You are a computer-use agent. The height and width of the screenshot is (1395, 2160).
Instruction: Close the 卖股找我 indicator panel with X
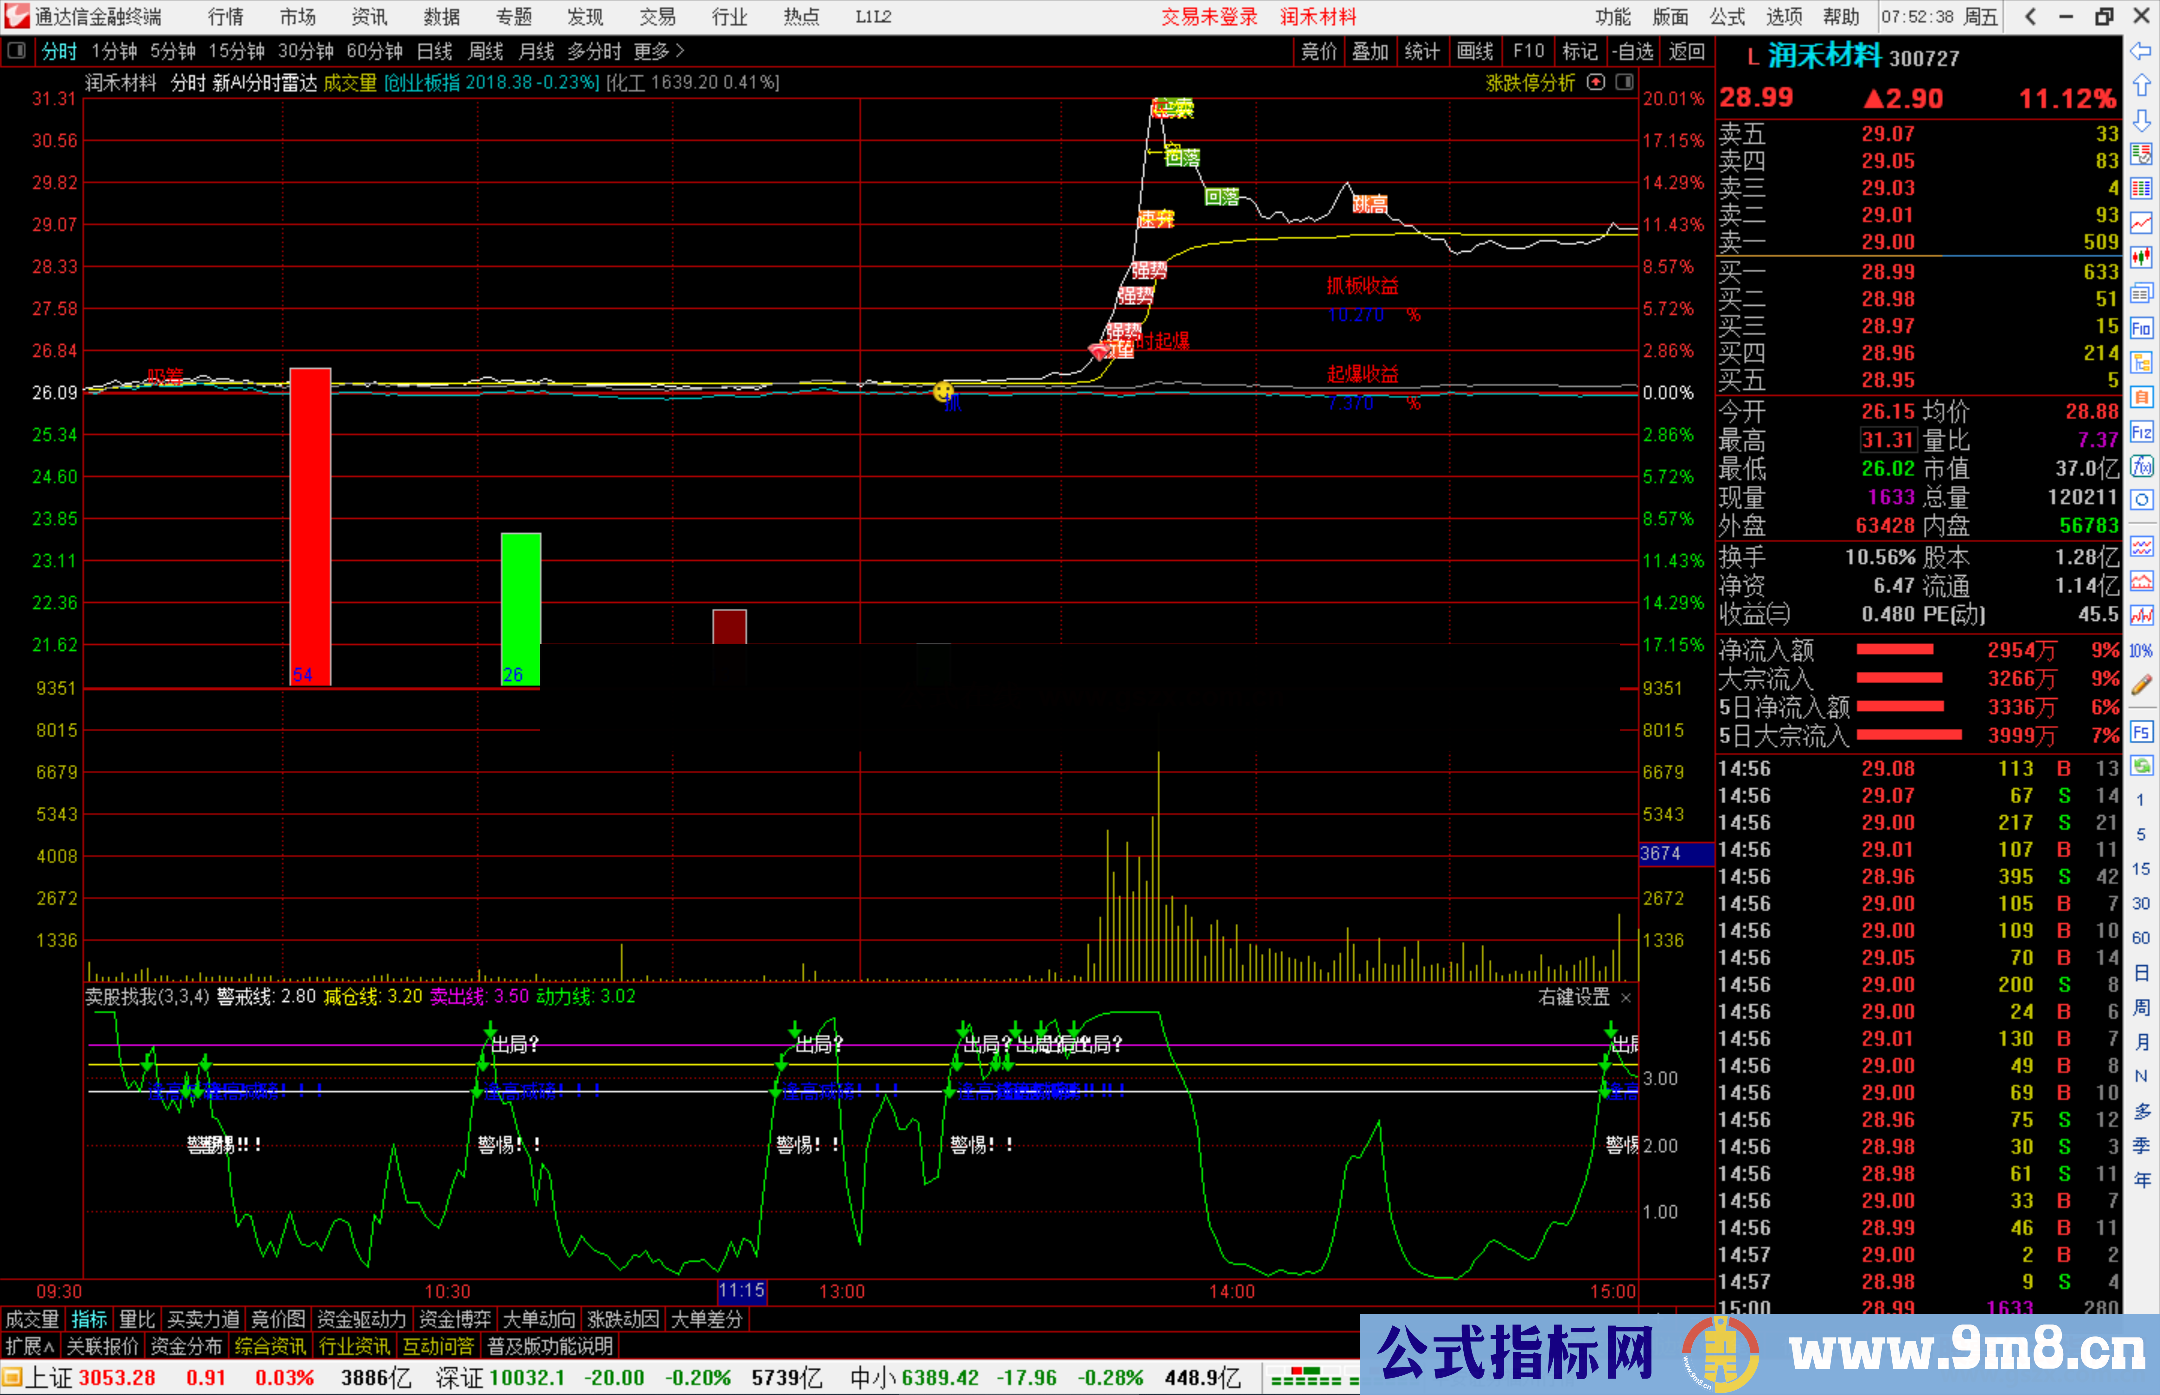[1626, 997]
